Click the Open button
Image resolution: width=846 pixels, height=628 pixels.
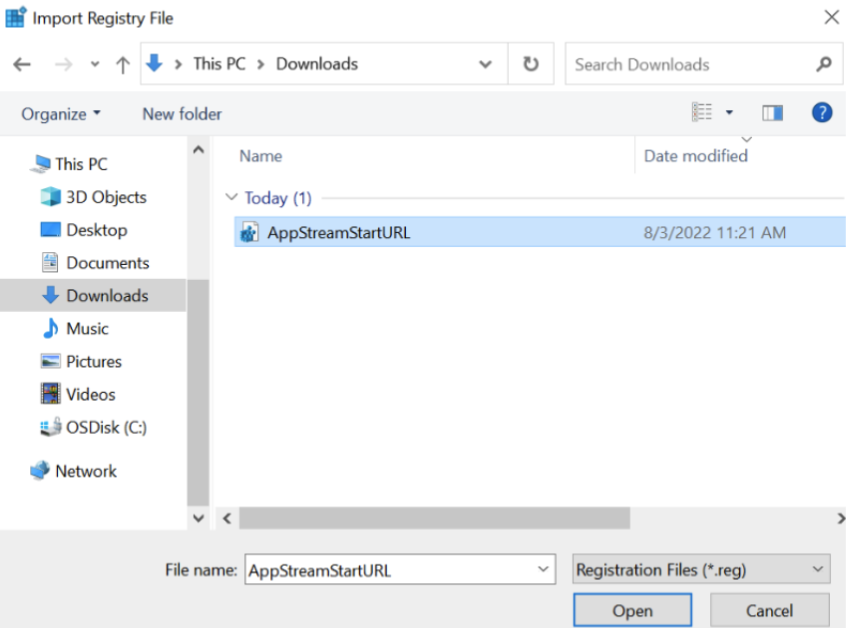pyautogui.click(x=632, y=610)
